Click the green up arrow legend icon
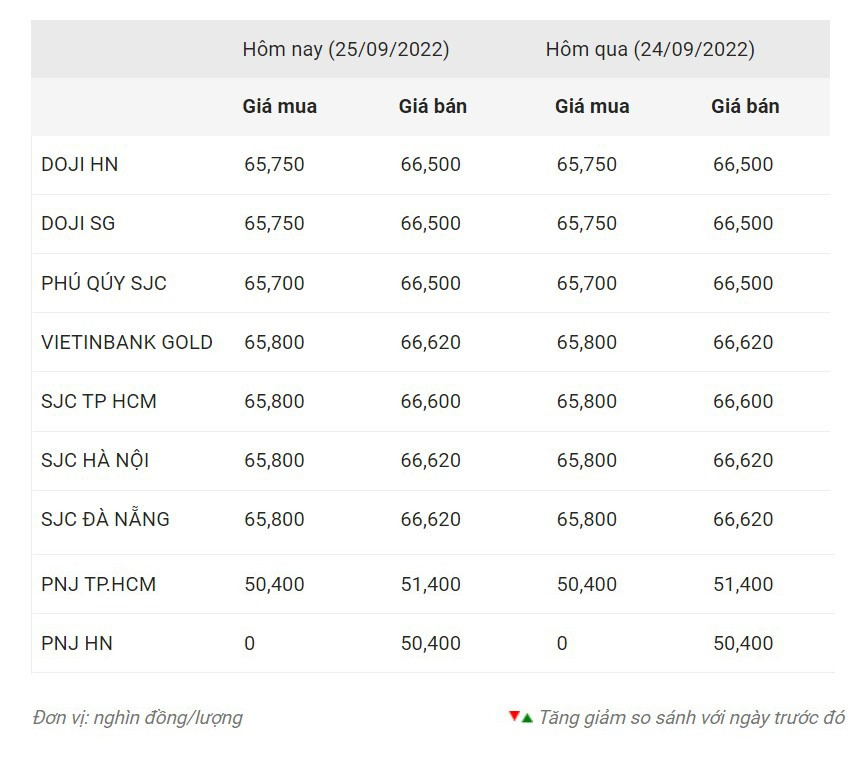Viewport: 867px width, 769px height. point(527,718)
